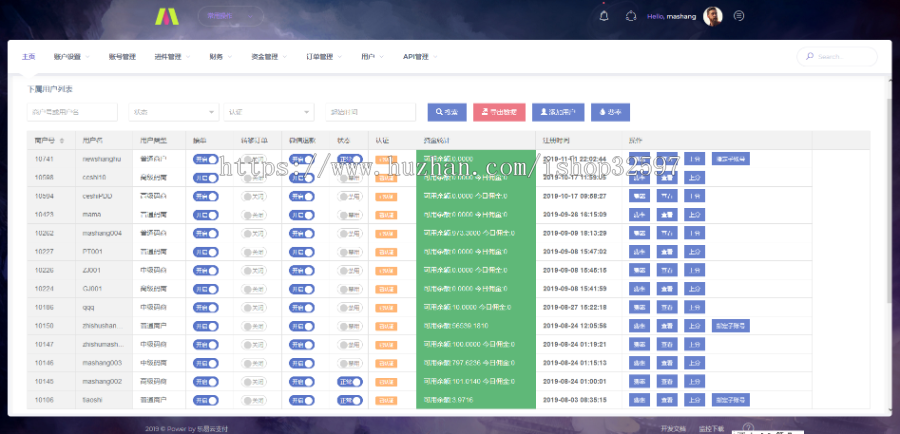The height and width of the screenshot is (434, 900).
Task: Toggle the 状态 switch for mashang003
Action: click(x=350, y=363)
